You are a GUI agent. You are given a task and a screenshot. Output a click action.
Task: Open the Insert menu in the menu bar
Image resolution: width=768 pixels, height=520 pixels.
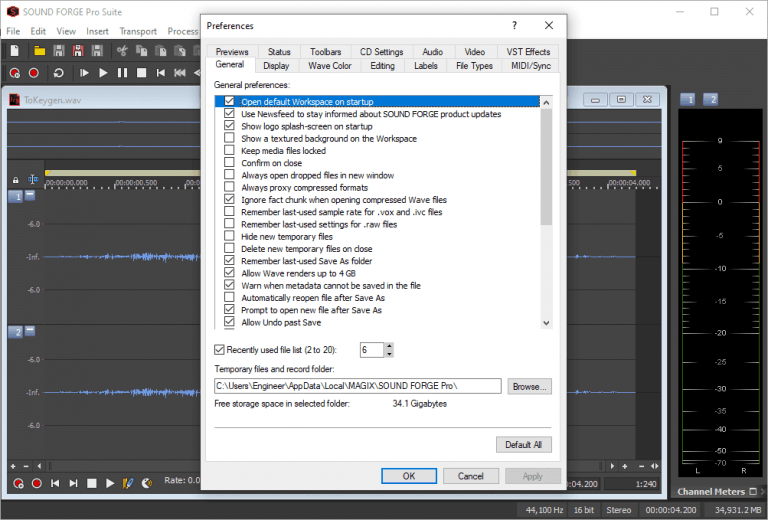click(97, 31)
